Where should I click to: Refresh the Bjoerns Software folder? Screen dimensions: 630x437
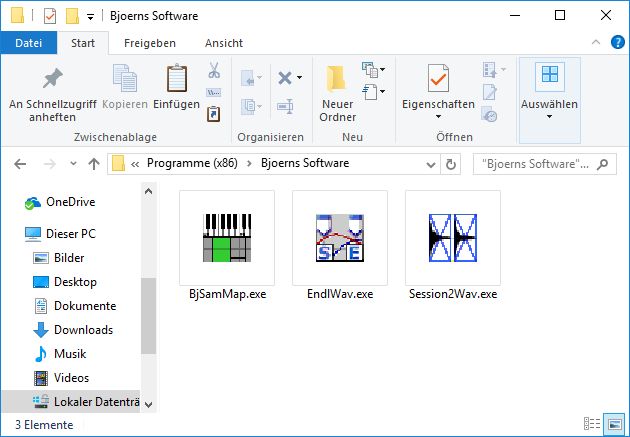click(450, 164)
